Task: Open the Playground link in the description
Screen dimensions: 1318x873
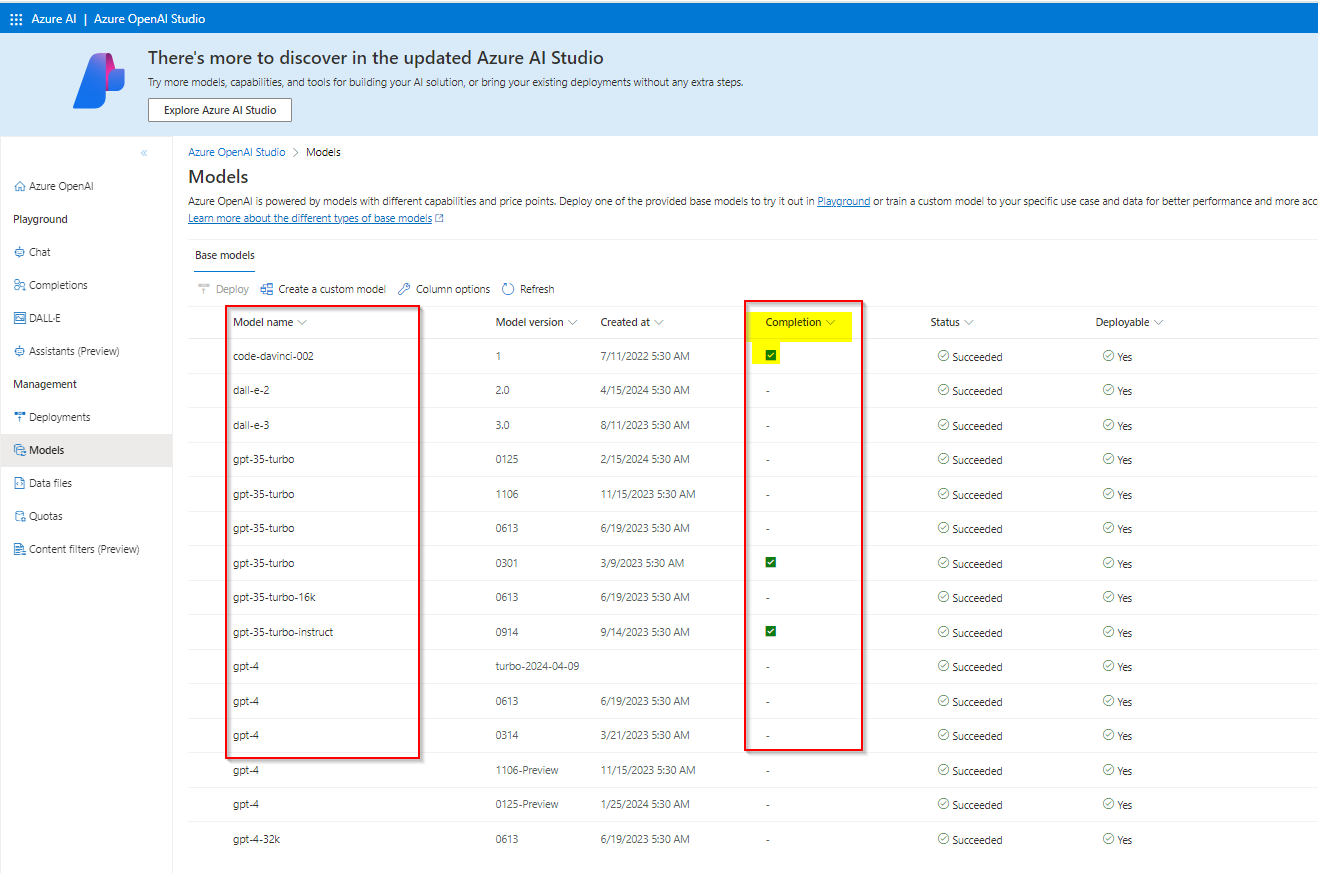Action: [x=843, y=201]
